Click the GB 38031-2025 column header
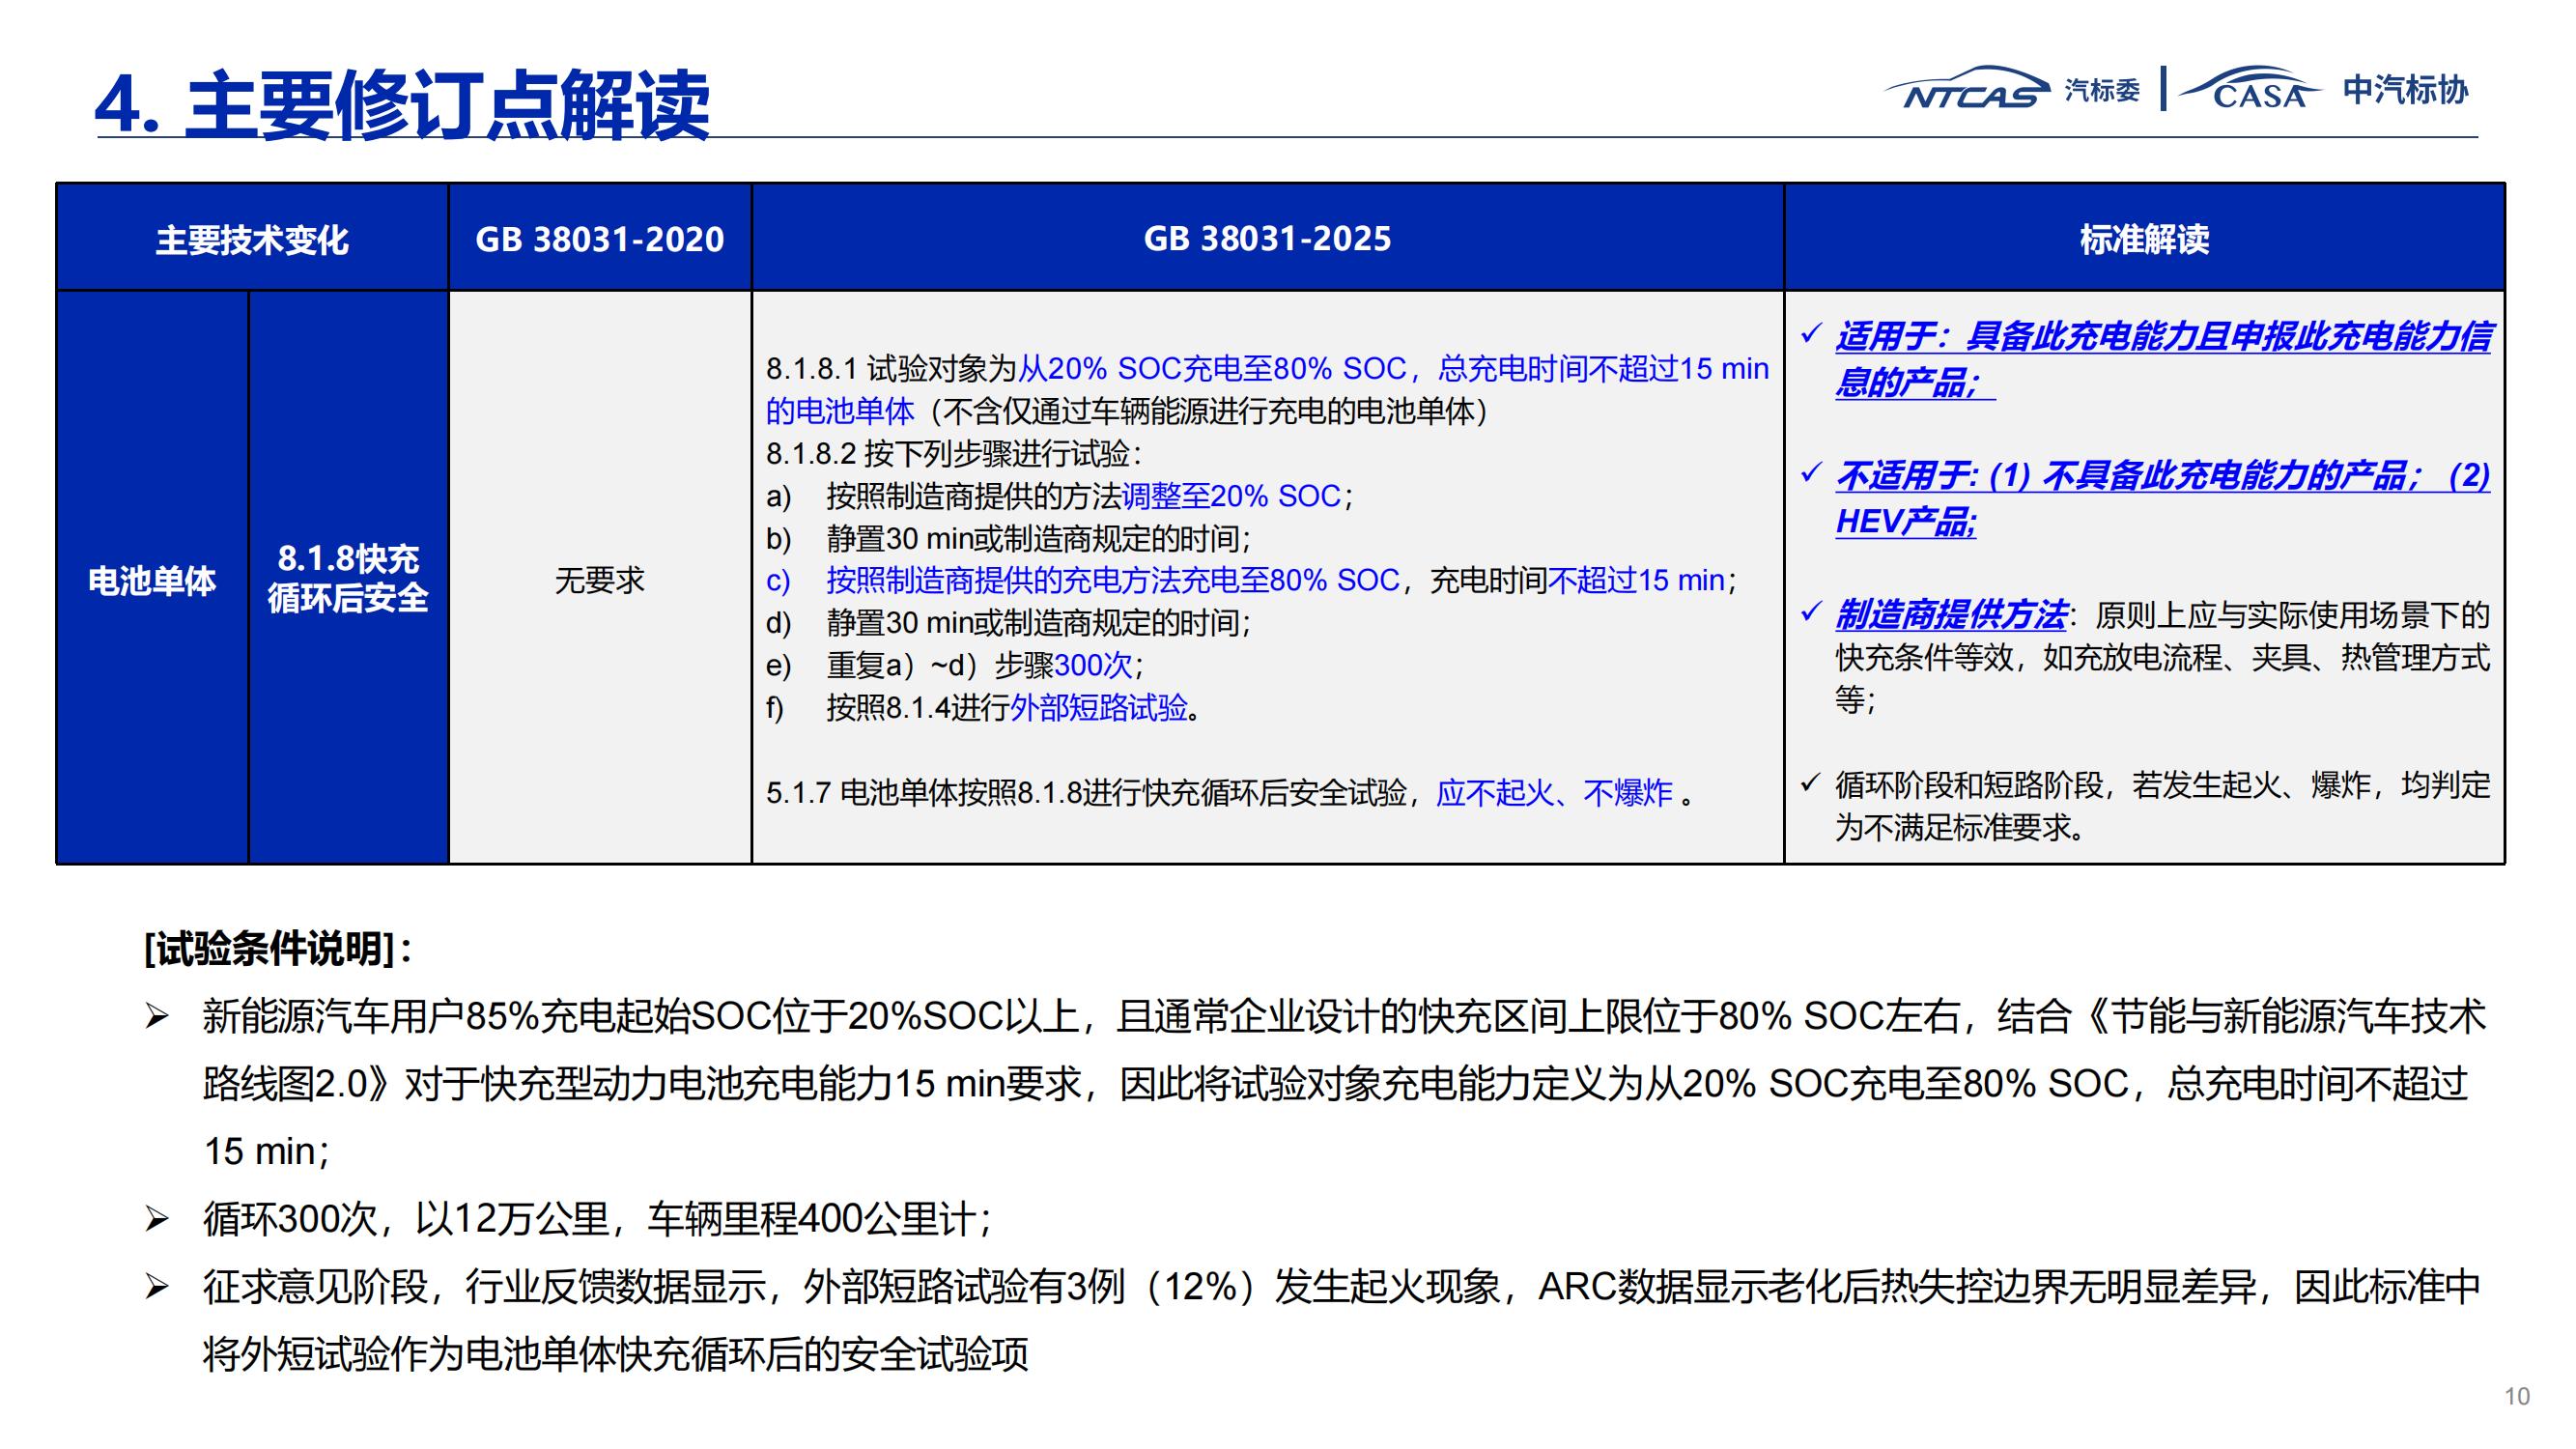This screenshot has height=1449, width=2576. [1267, 239]
